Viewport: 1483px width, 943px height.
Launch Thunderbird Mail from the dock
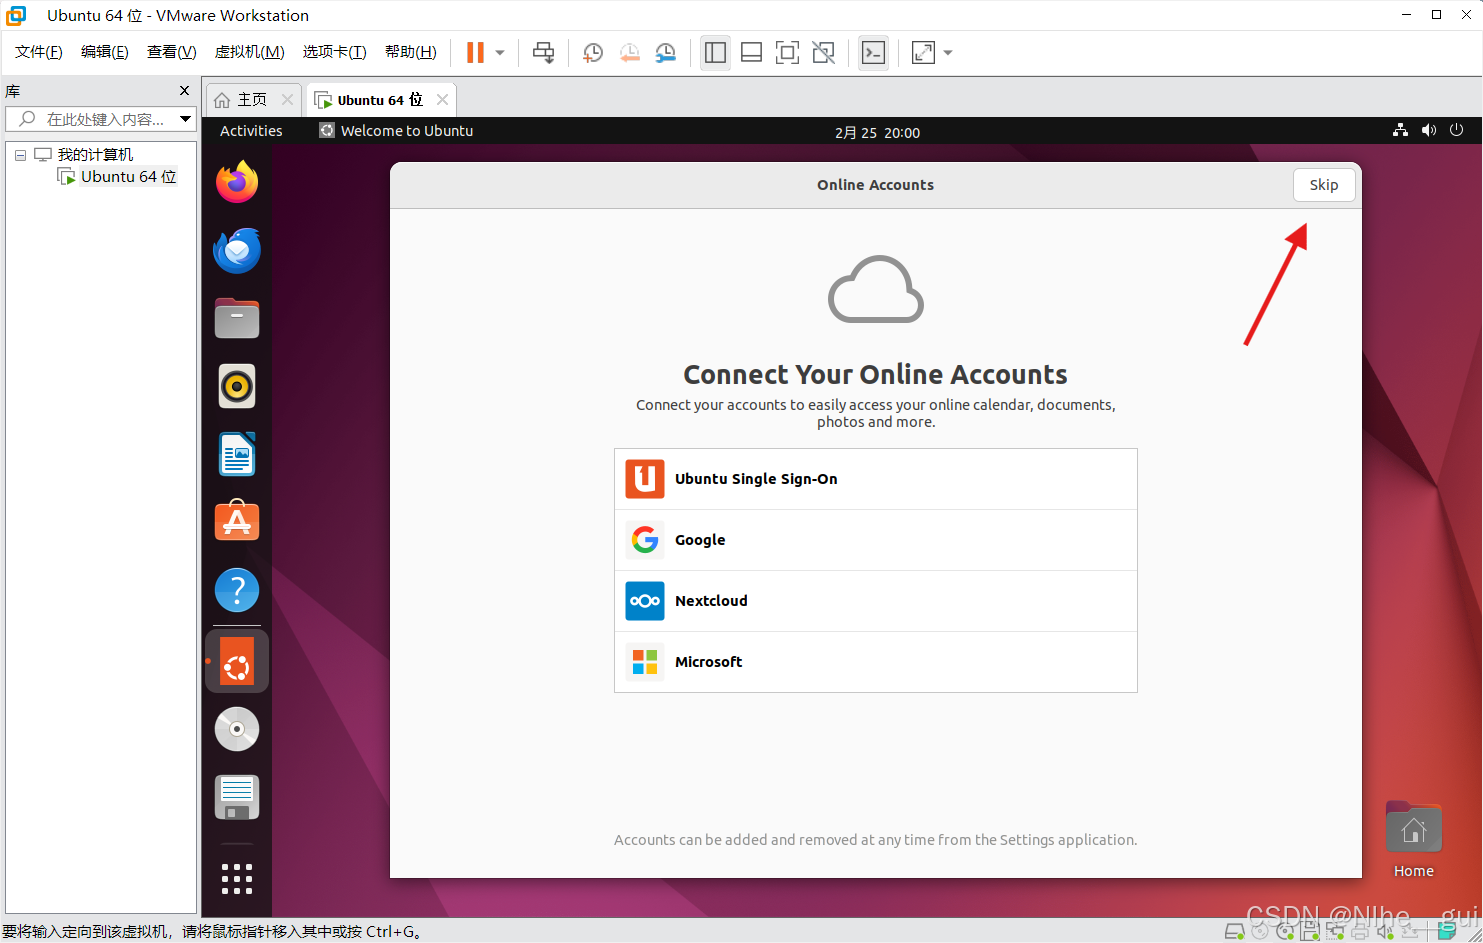[237, 250]
